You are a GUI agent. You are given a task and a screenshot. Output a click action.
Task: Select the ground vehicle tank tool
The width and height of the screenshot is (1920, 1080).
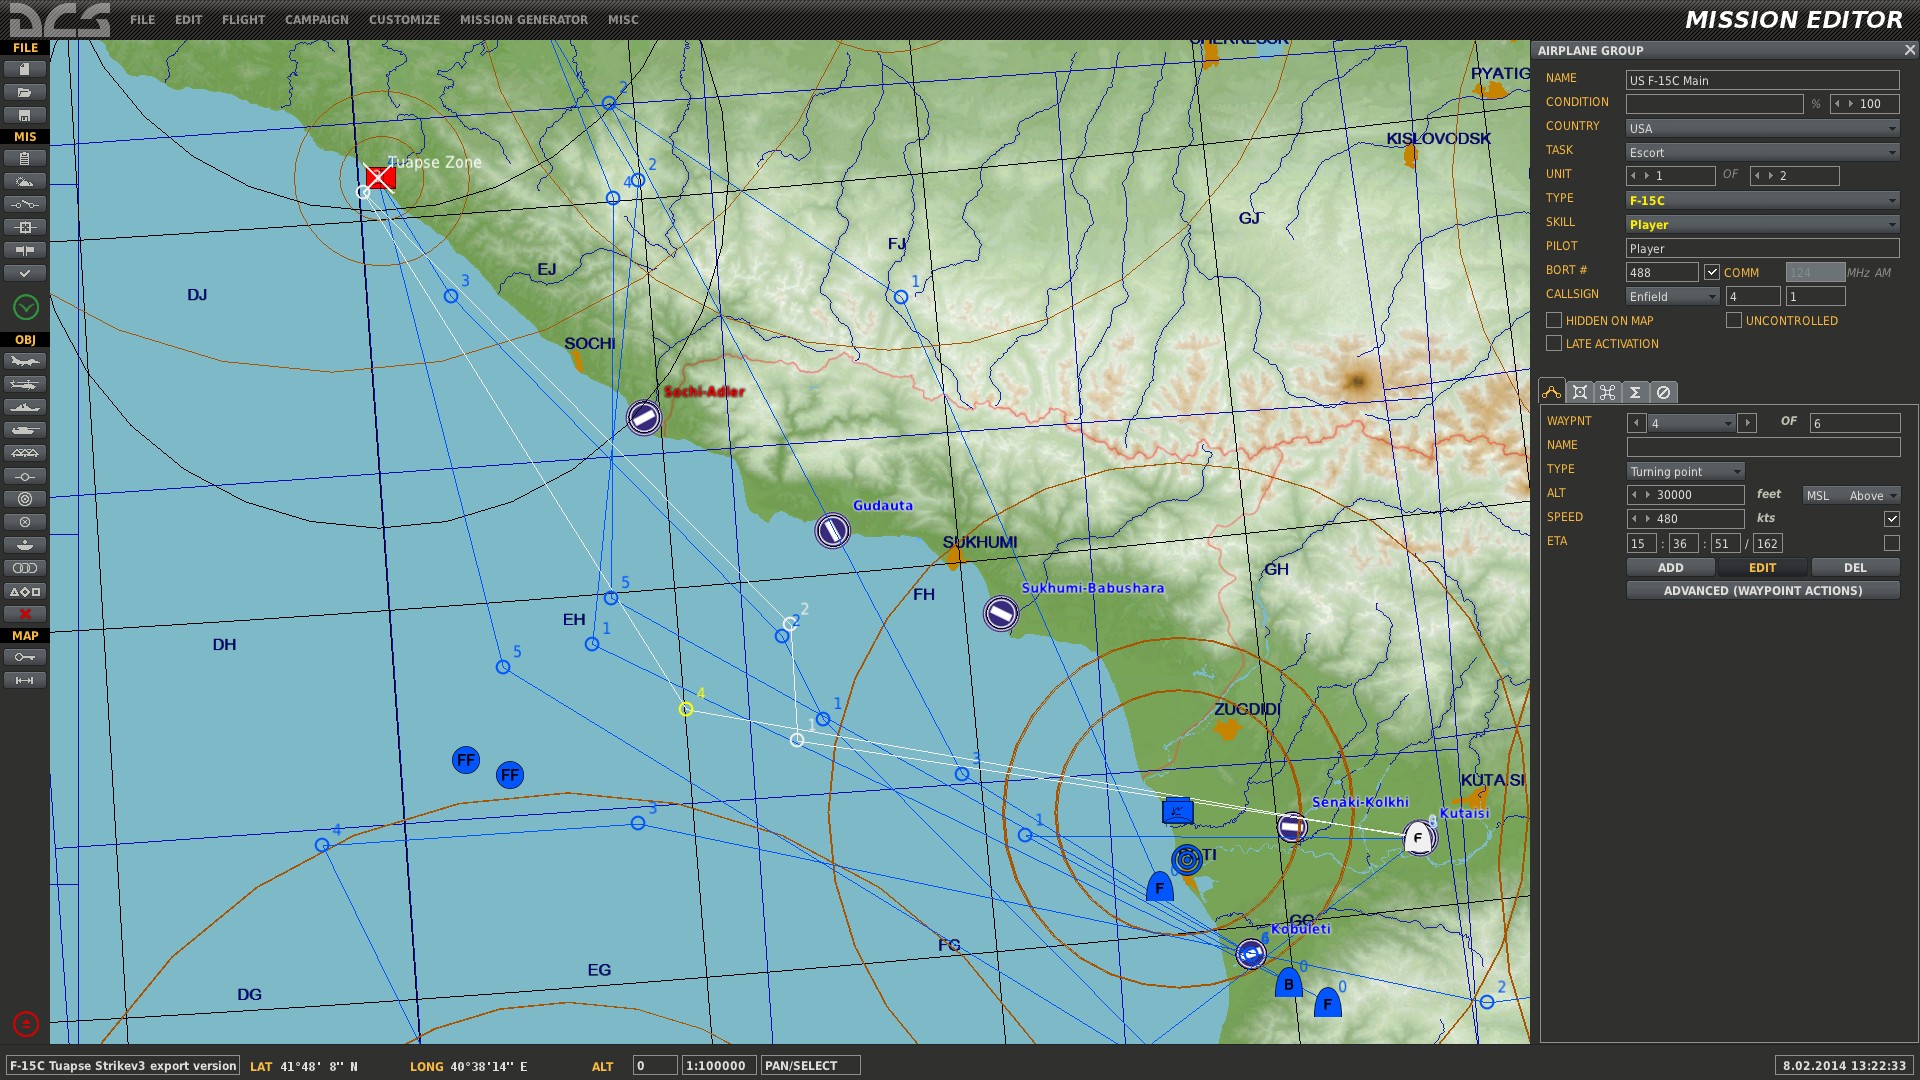[x=25, y=430]
